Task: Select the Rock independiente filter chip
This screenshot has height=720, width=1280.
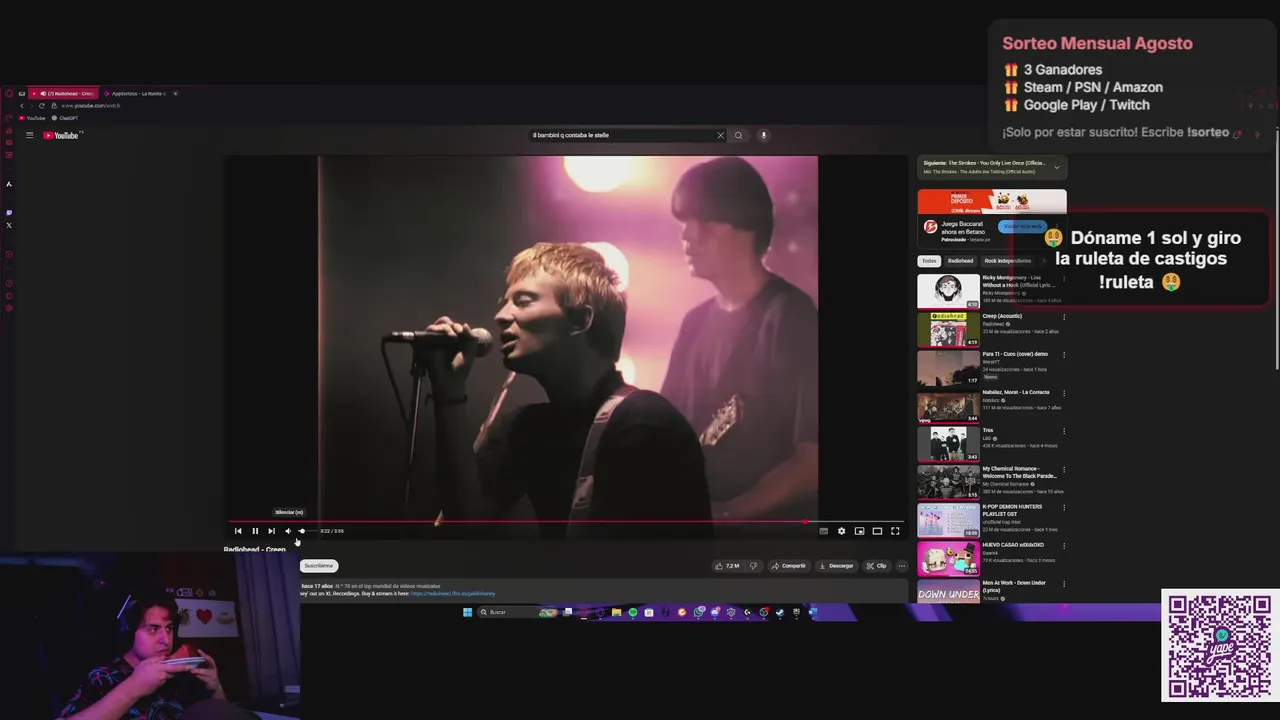Action: tap(1007, 261)
